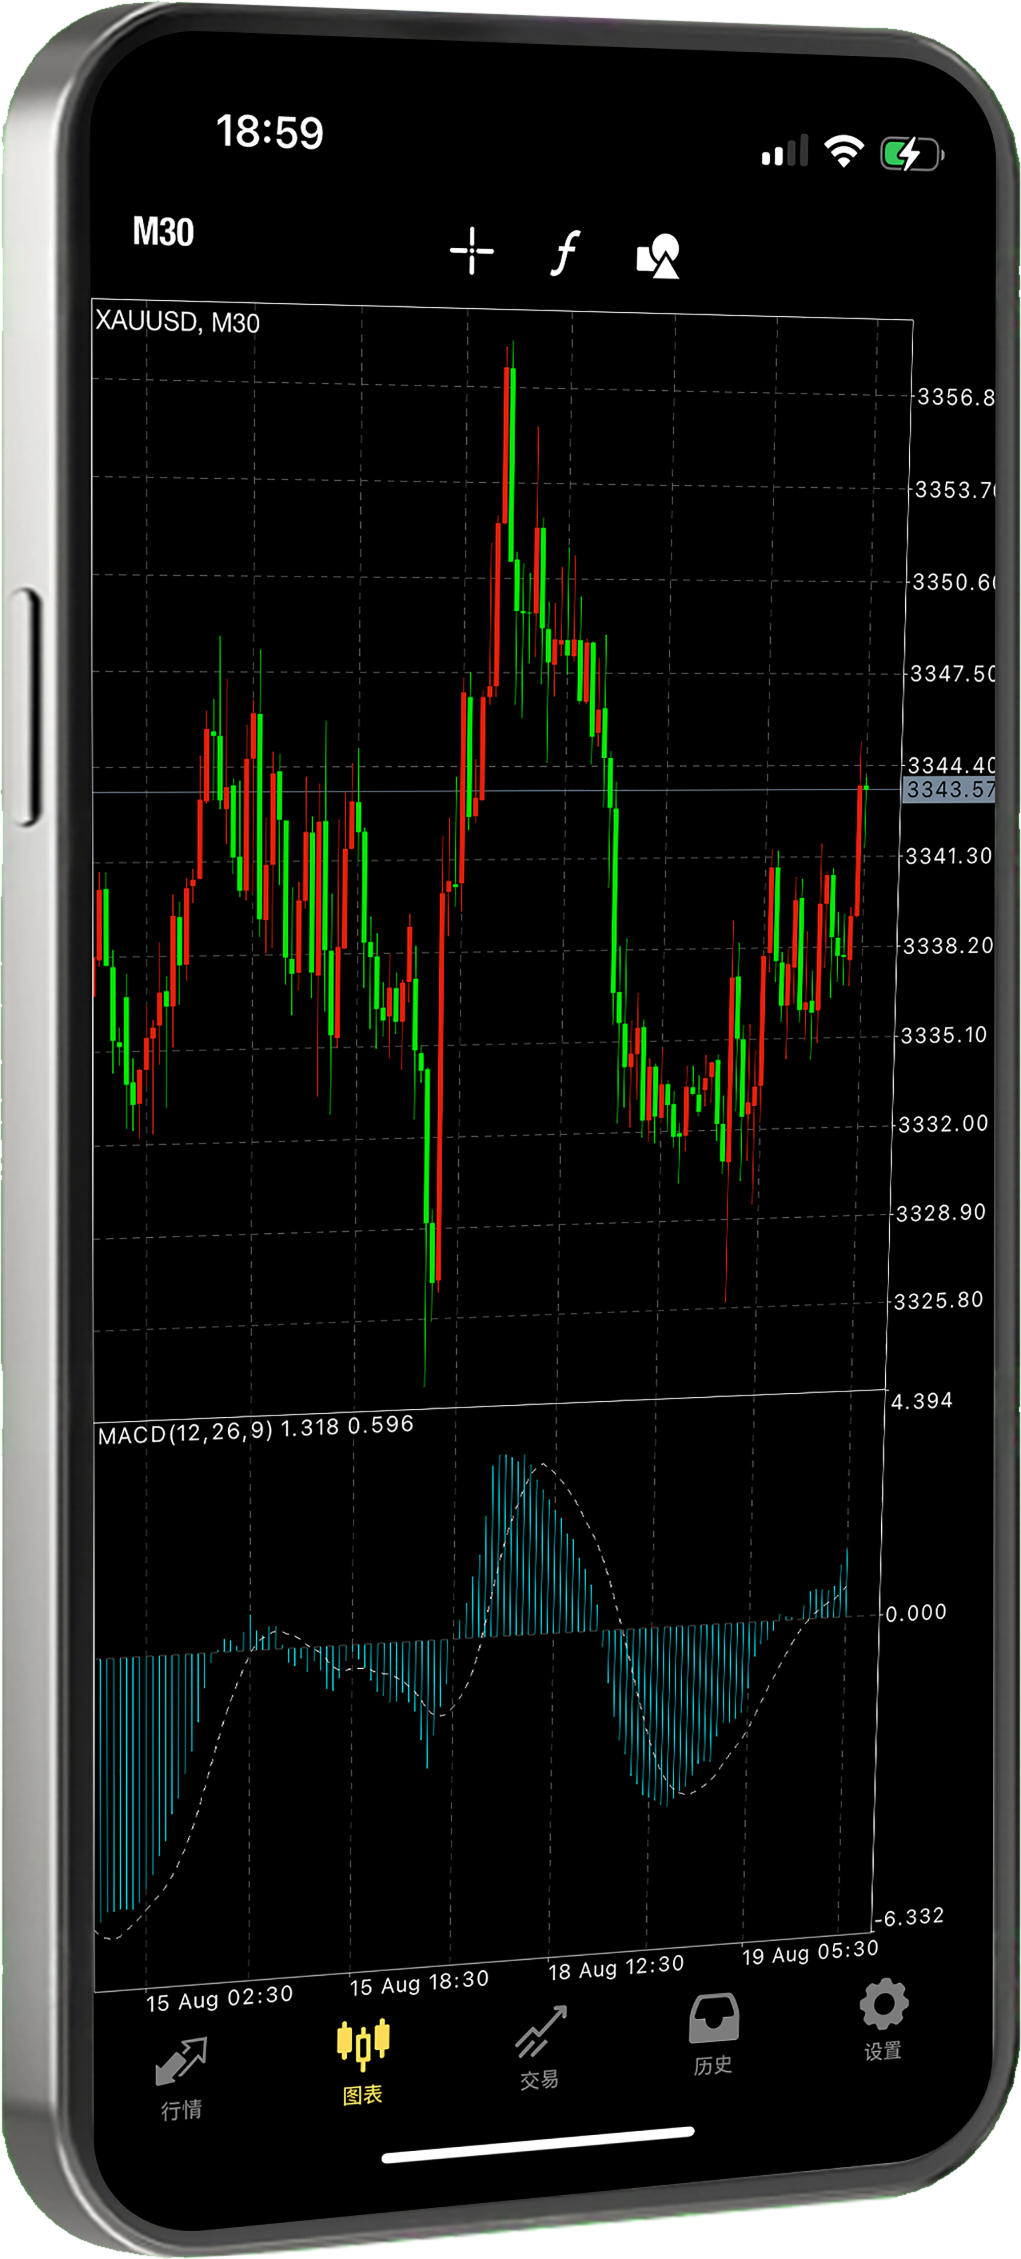The image size is (1021, 2259).
Task: Tap the 0.000 MACD zero level label
Action: coord(915,1613)
